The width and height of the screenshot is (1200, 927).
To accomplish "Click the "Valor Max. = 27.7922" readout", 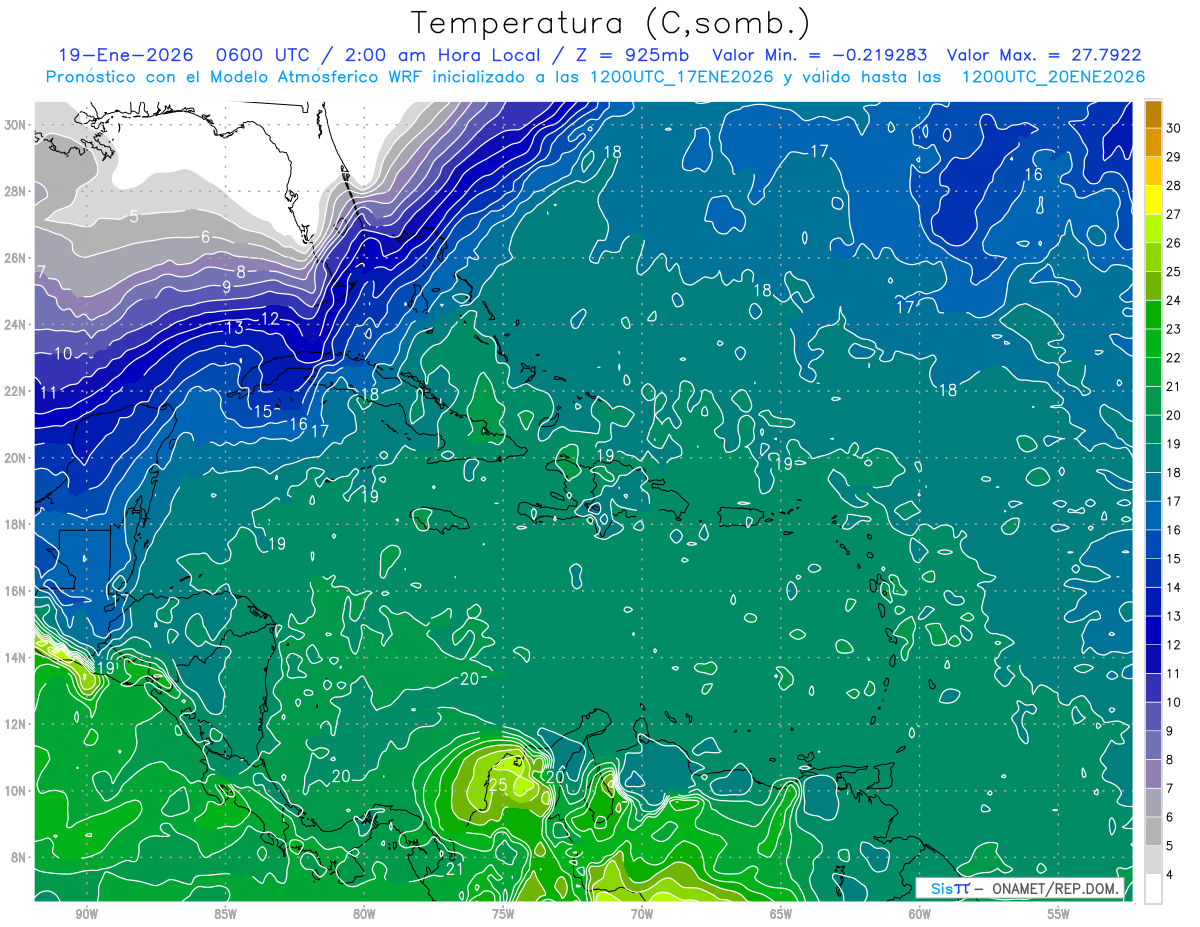I will 1044,56.
